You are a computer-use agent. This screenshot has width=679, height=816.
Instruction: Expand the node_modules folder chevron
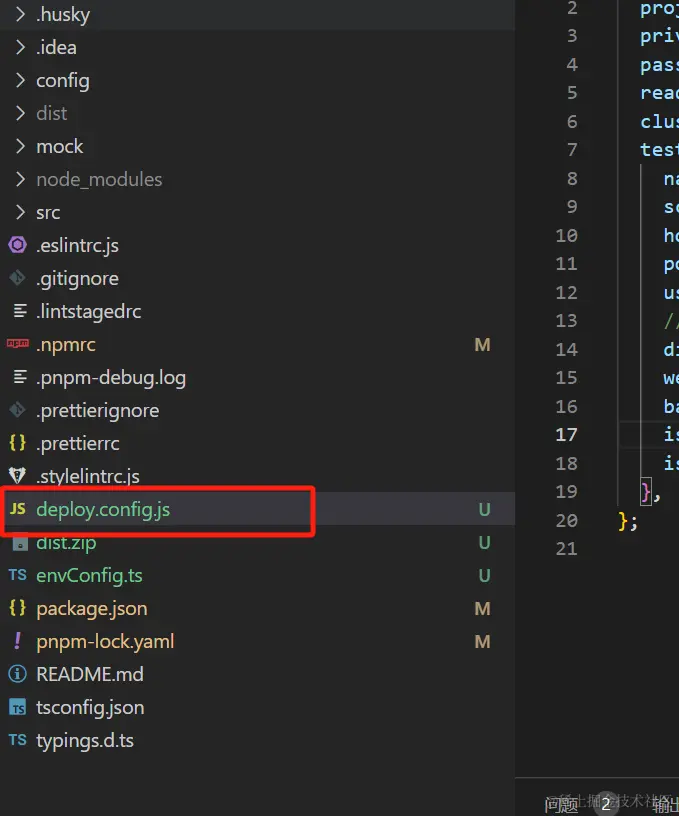[20, 179]
